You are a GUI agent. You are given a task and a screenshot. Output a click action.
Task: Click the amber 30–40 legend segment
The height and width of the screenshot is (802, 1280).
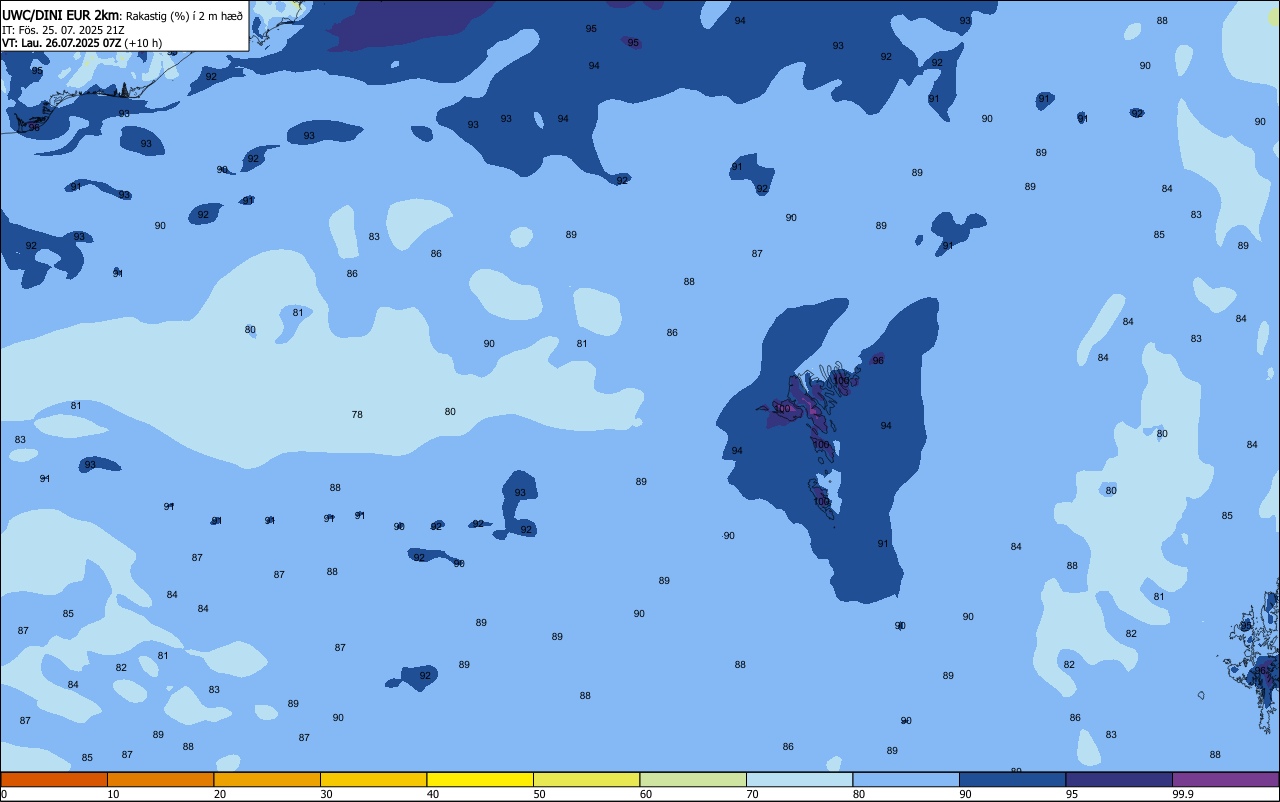[373, 779]
